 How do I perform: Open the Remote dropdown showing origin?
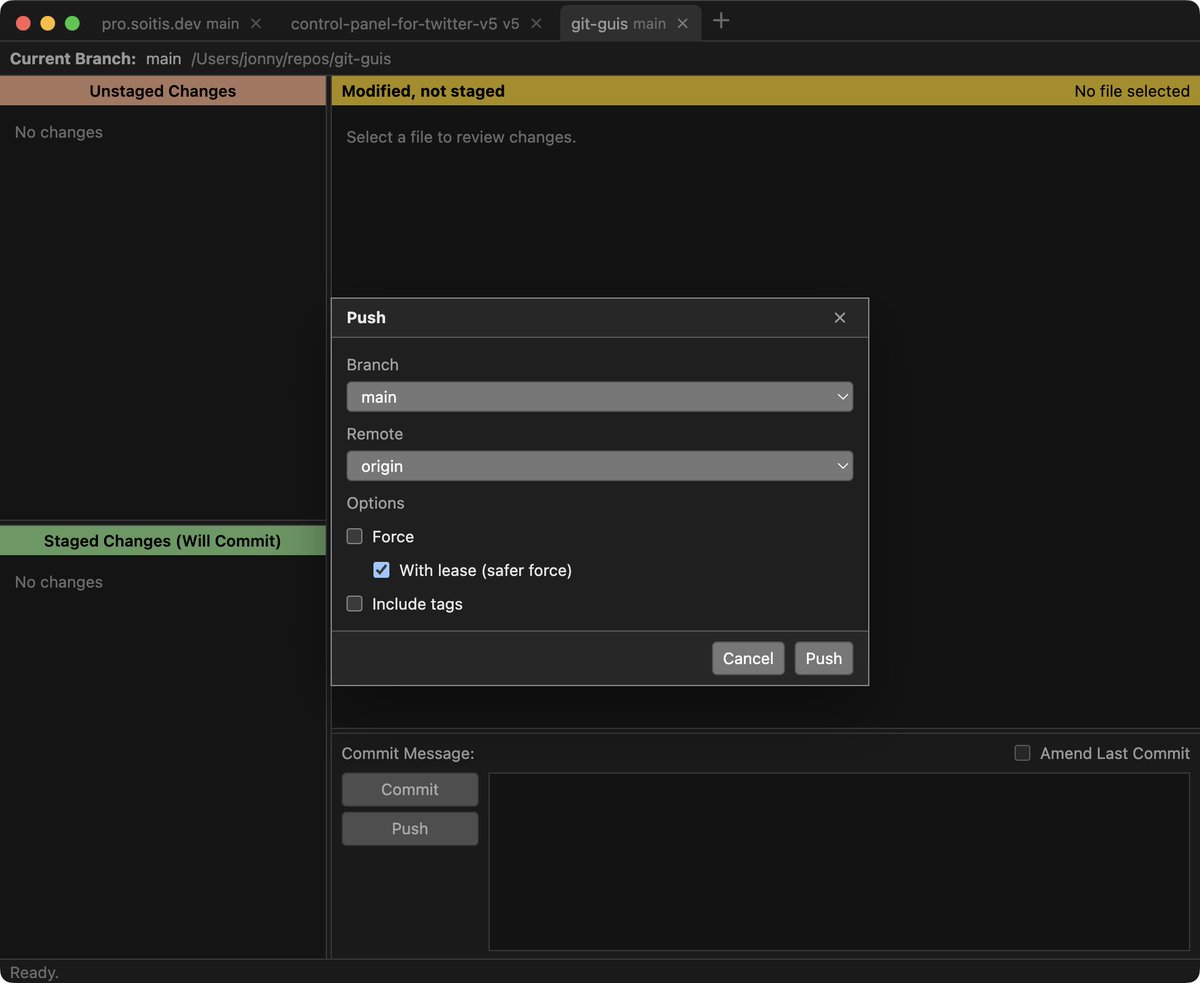click(600, 466)
